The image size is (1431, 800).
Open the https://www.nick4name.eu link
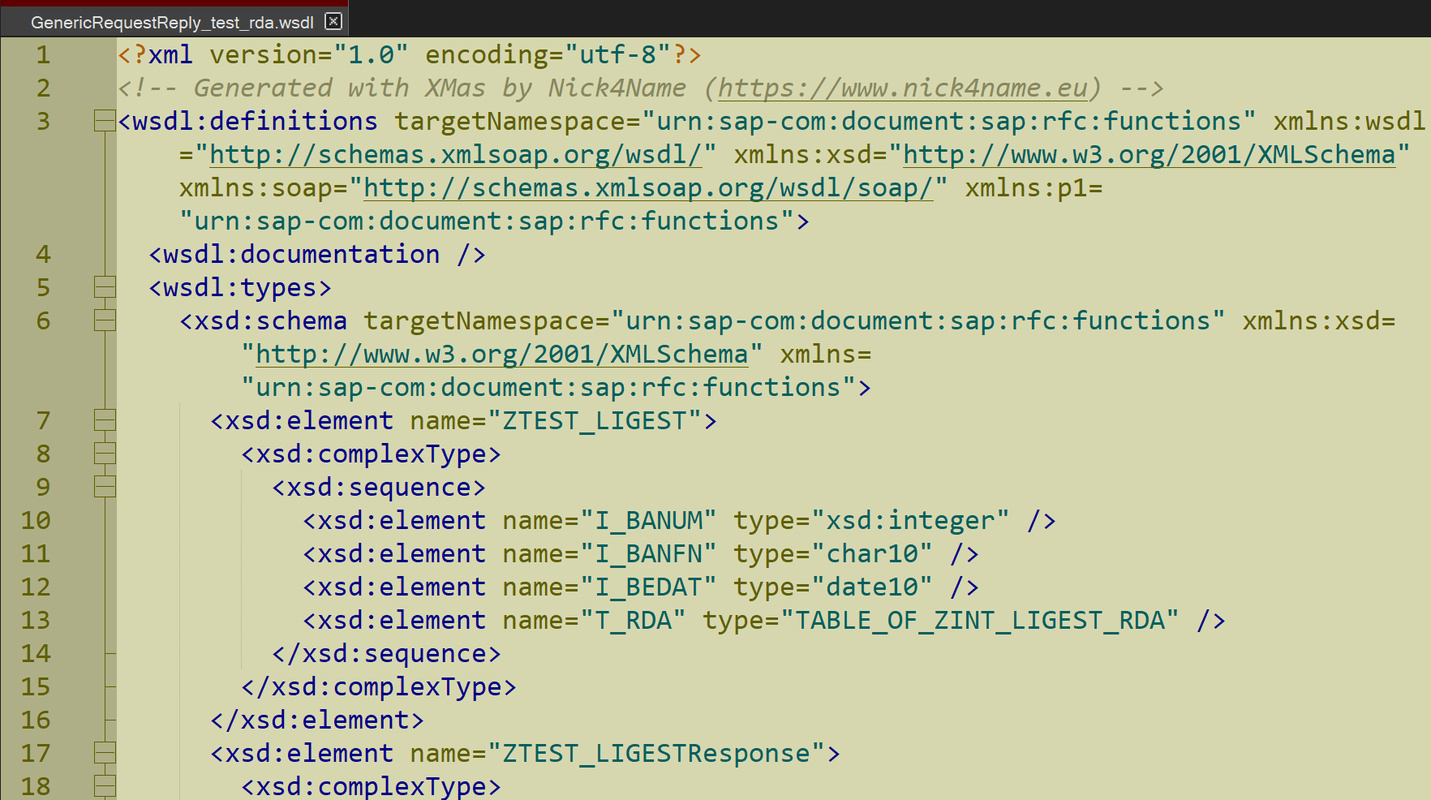coord(903,88)
